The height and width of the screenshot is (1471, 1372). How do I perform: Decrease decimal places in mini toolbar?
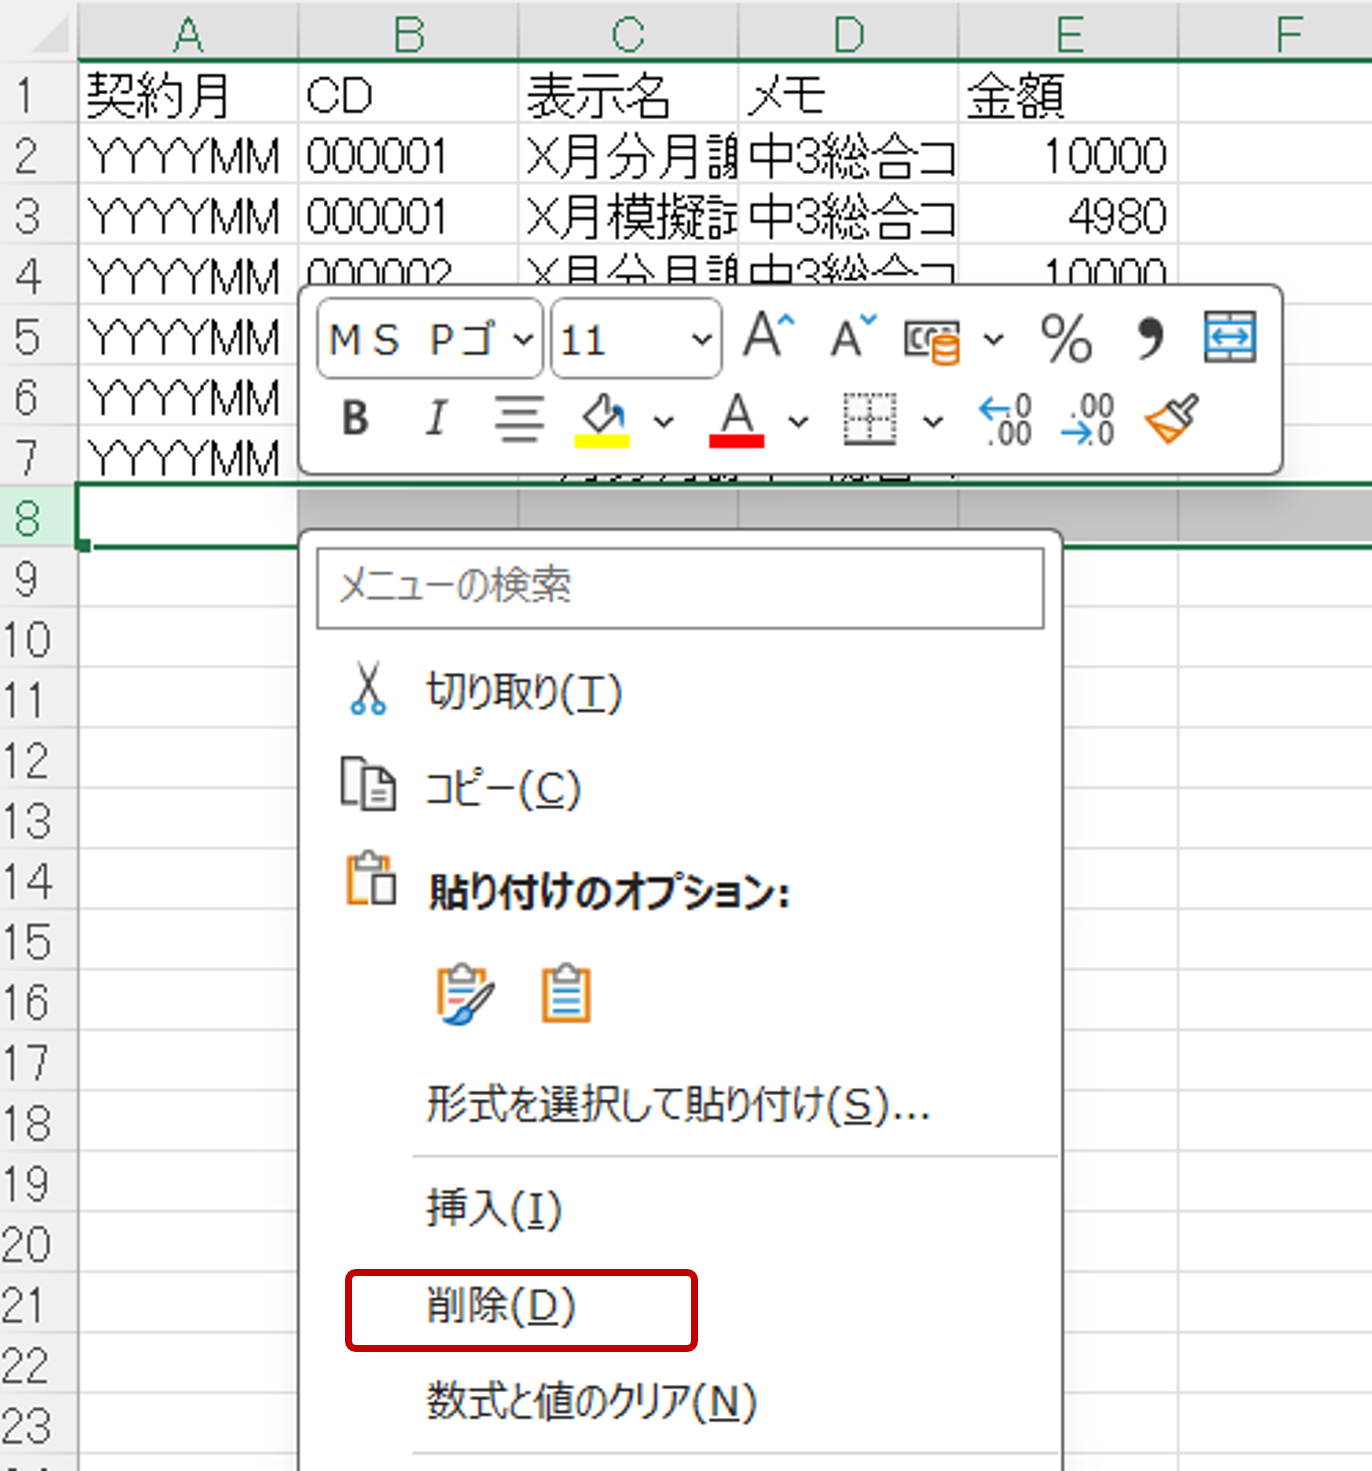click(x=1088, y=419)
